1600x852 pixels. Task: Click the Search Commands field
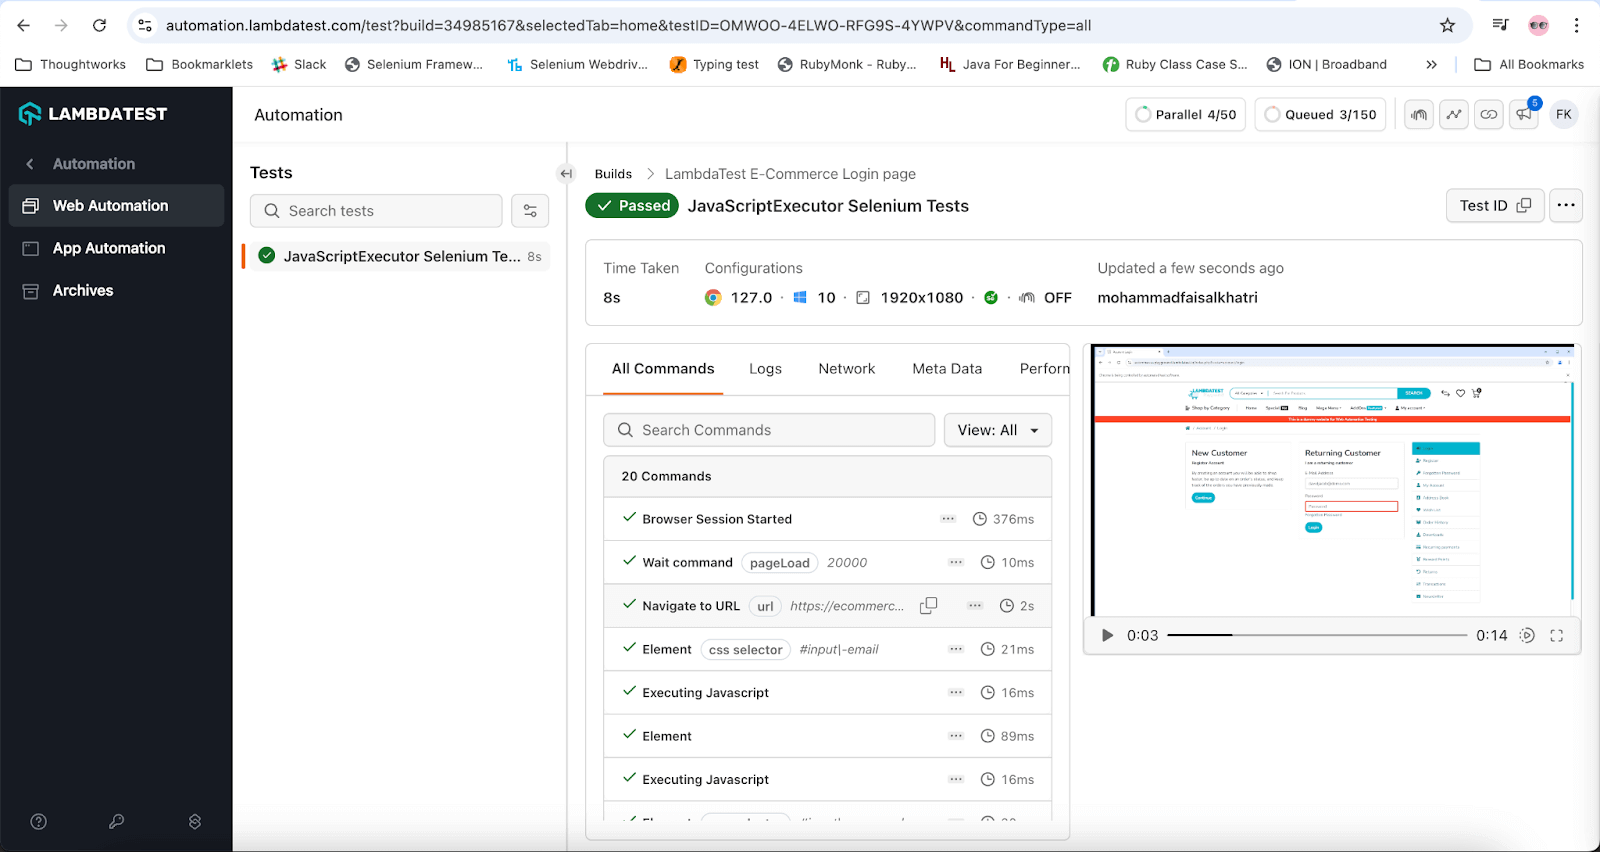(769, 430)
